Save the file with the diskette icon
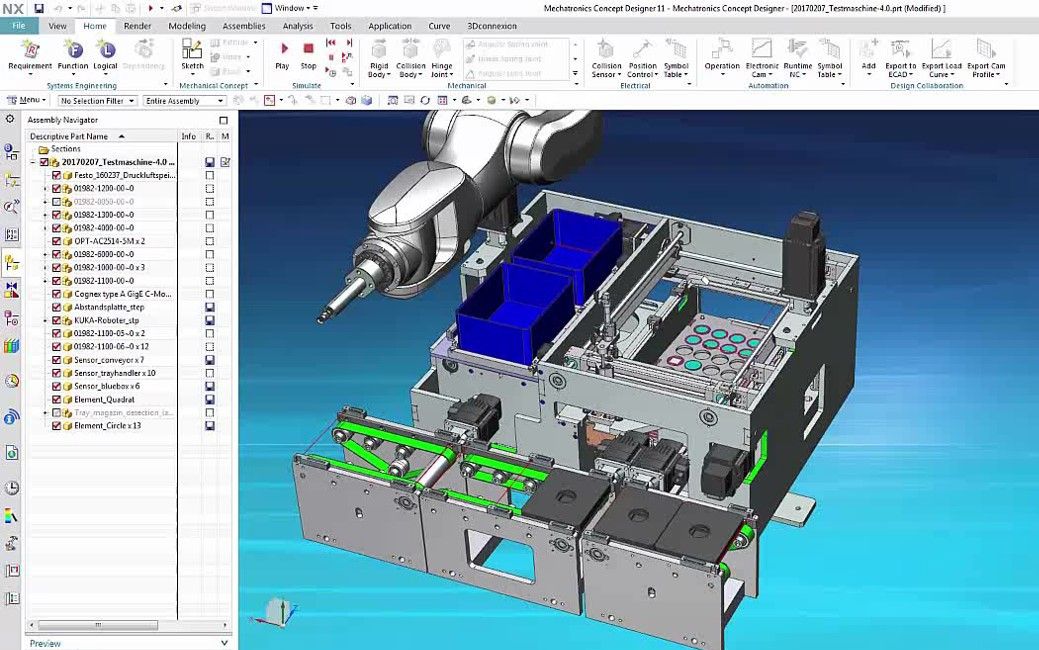Image resolution: width=1039 pixels, height=650 pixels. (38, 9)
